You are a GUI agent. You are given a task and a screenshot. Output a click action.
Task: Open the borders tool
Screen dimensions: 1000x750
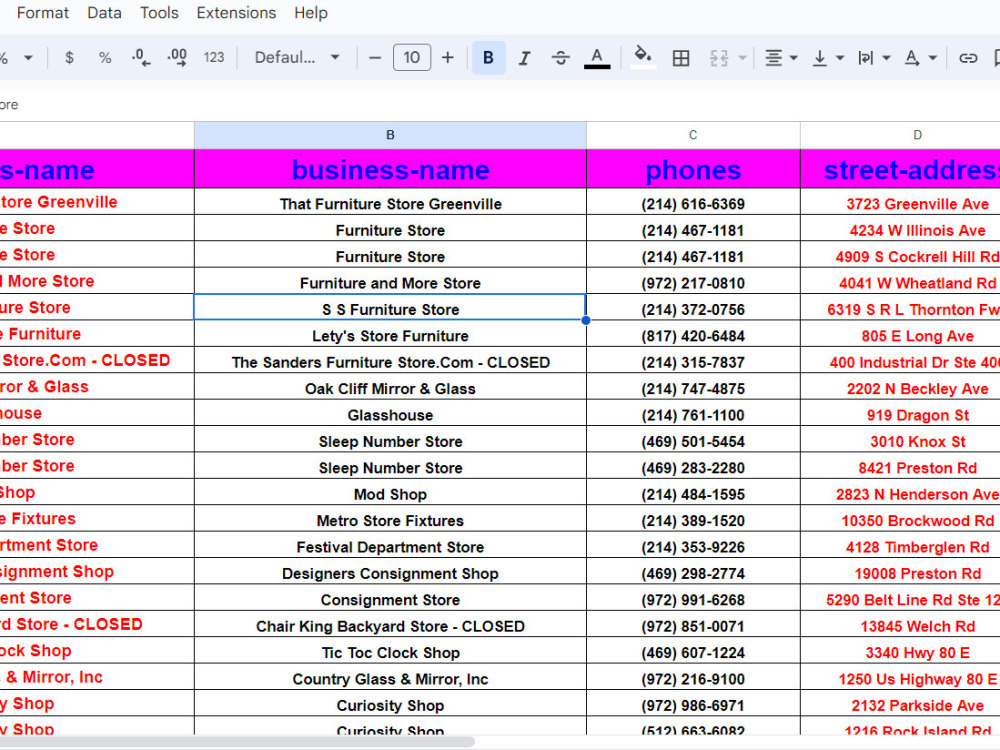tap(680, 58)
